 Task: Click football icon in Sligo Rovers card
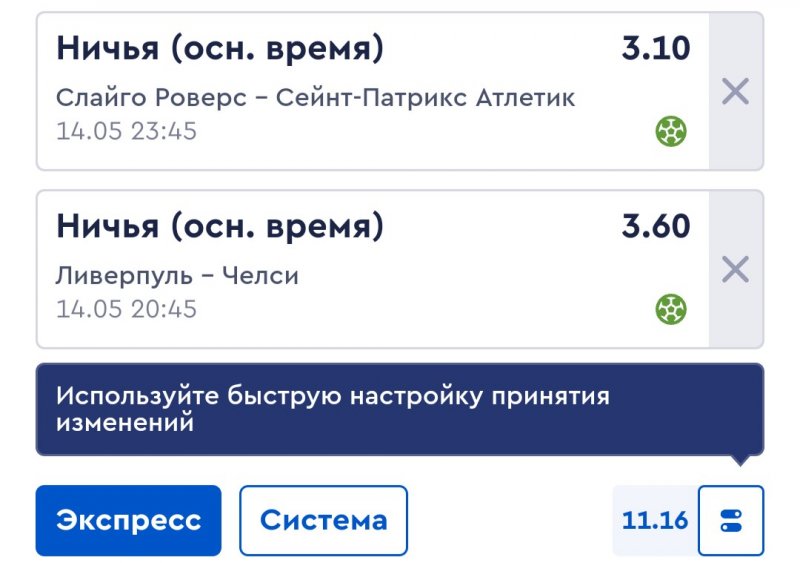point(671,132)
